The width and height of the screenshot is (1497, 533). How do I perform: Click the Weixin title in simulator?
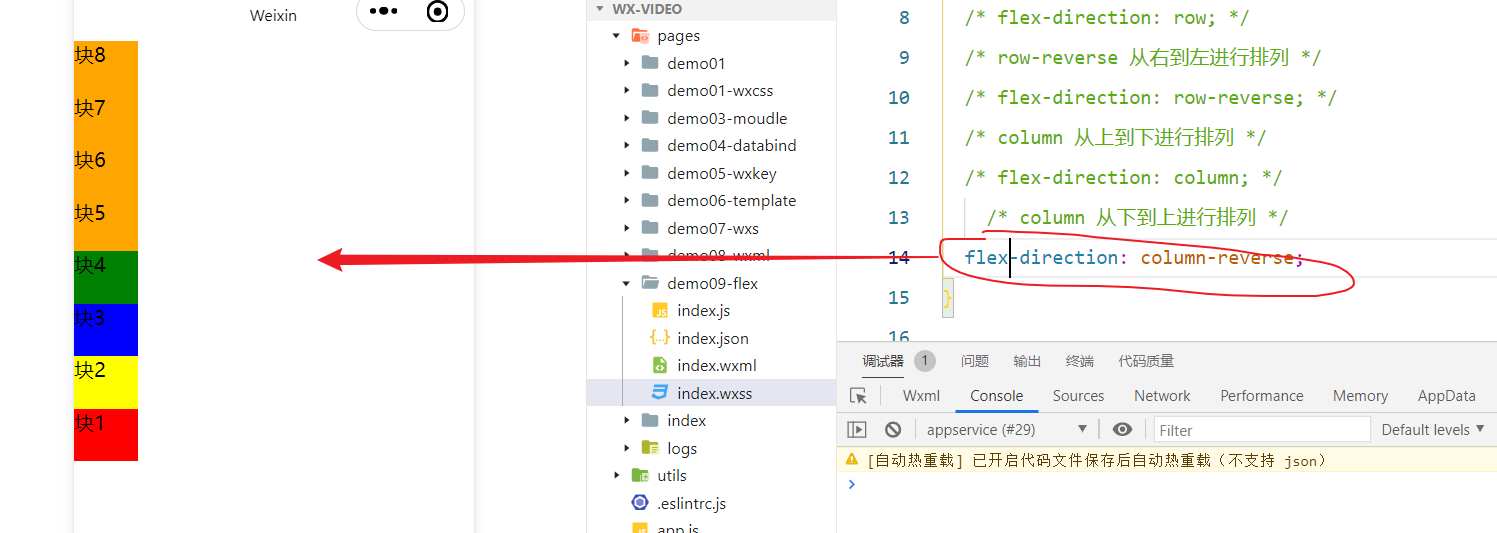click(273, 15)
